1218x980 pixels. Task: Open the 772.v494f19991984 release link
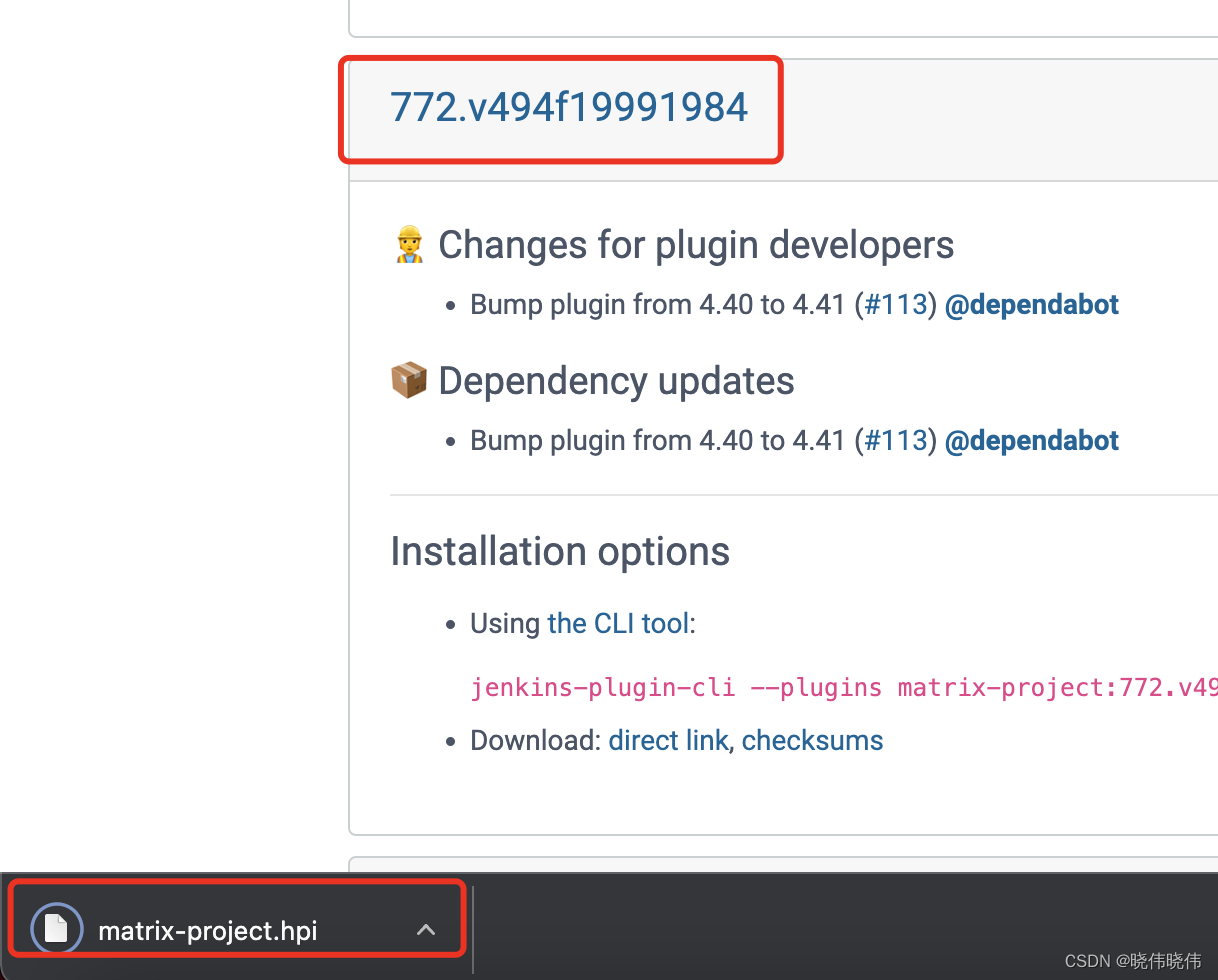(x=568, y=107)
